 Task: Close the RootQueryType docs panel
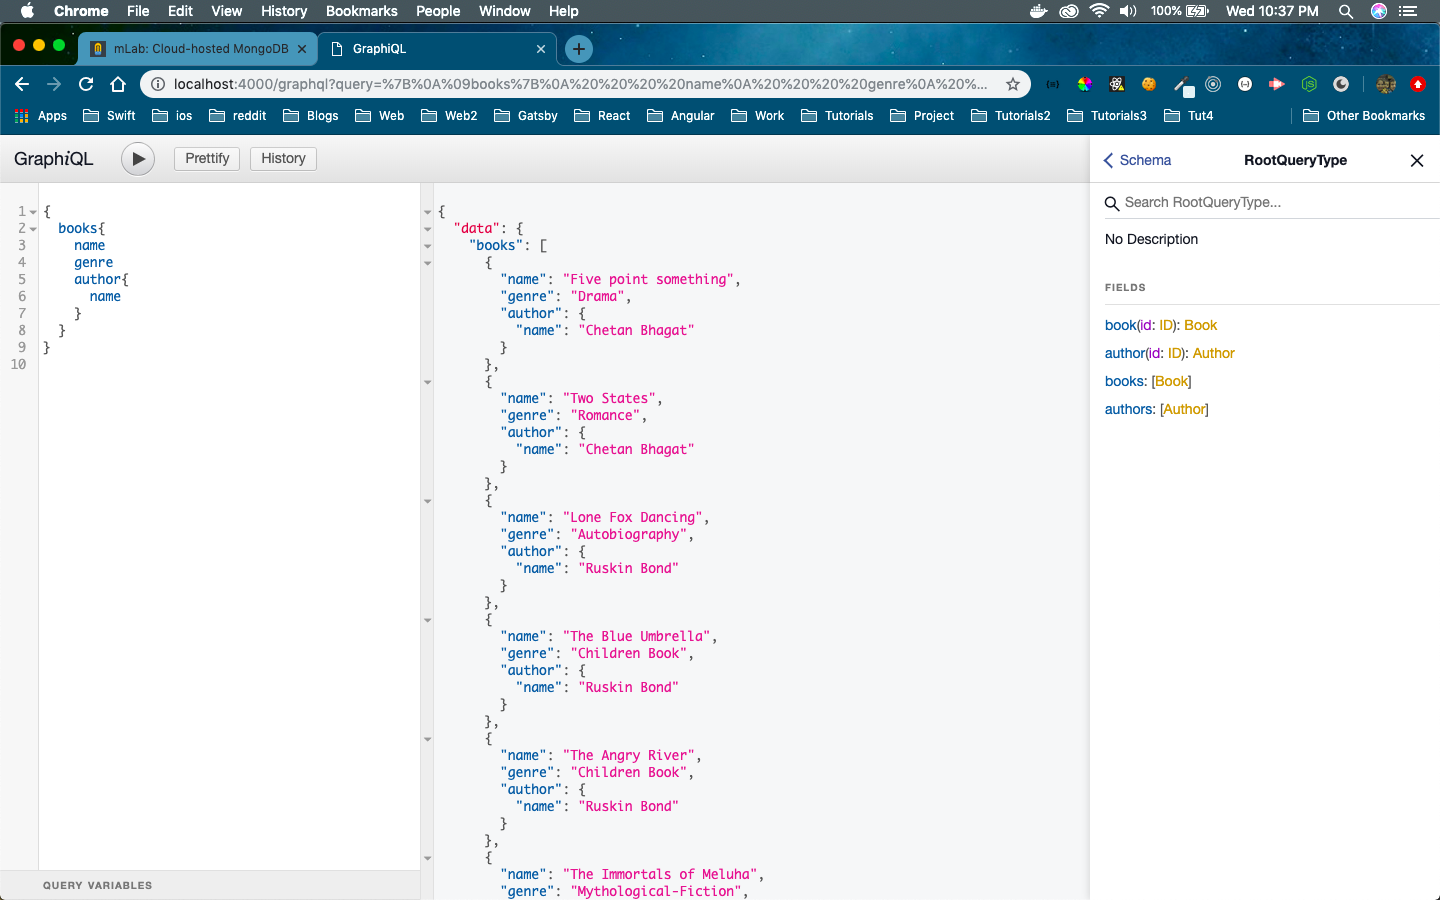(1416, 160)
